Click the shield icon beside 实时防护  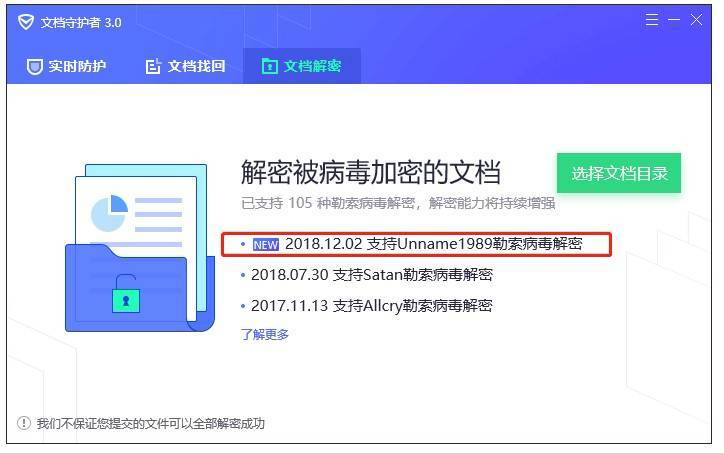point(34,66)
